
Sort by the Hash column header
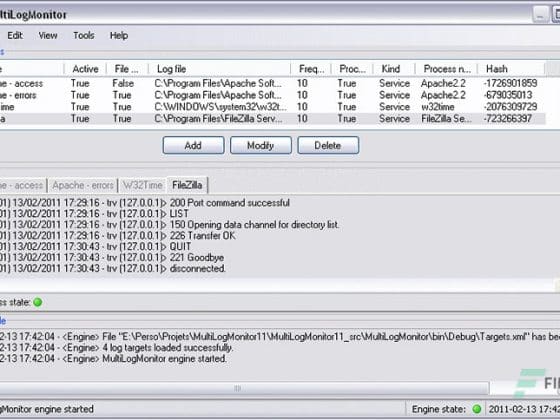[511, 69]
